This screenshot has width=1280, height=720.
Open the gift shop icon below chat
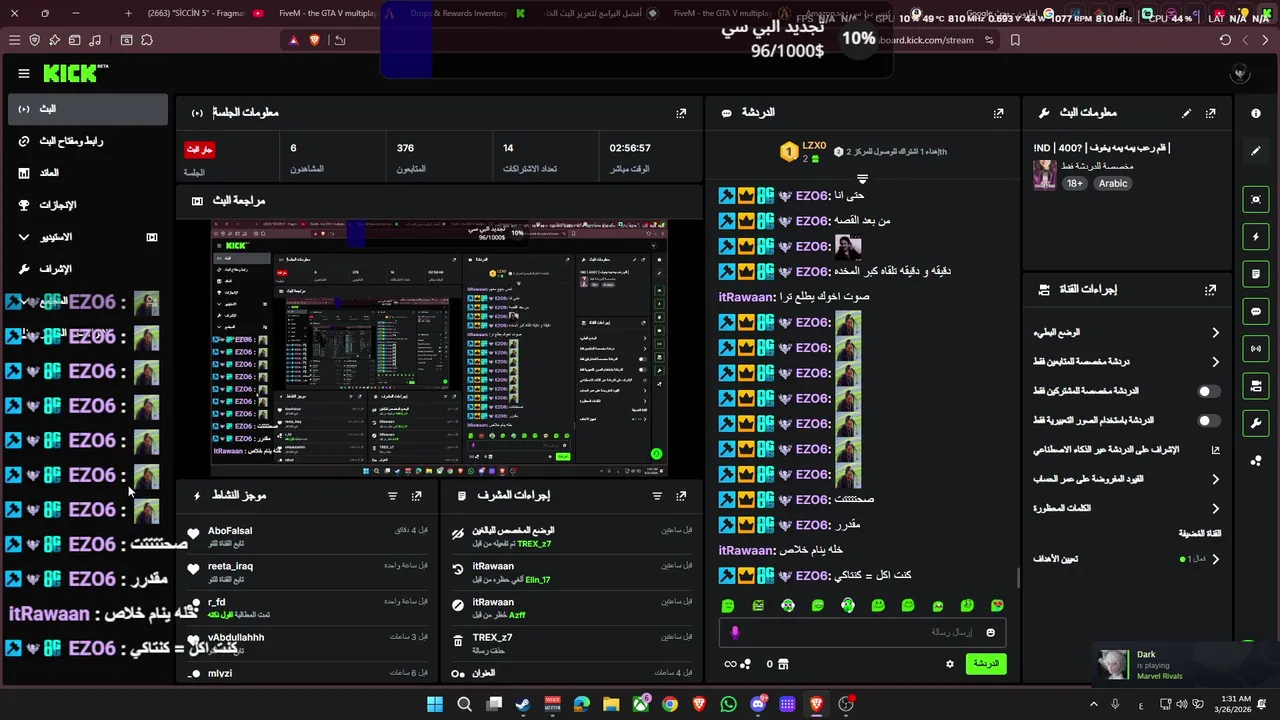click(x=783, y=663)
